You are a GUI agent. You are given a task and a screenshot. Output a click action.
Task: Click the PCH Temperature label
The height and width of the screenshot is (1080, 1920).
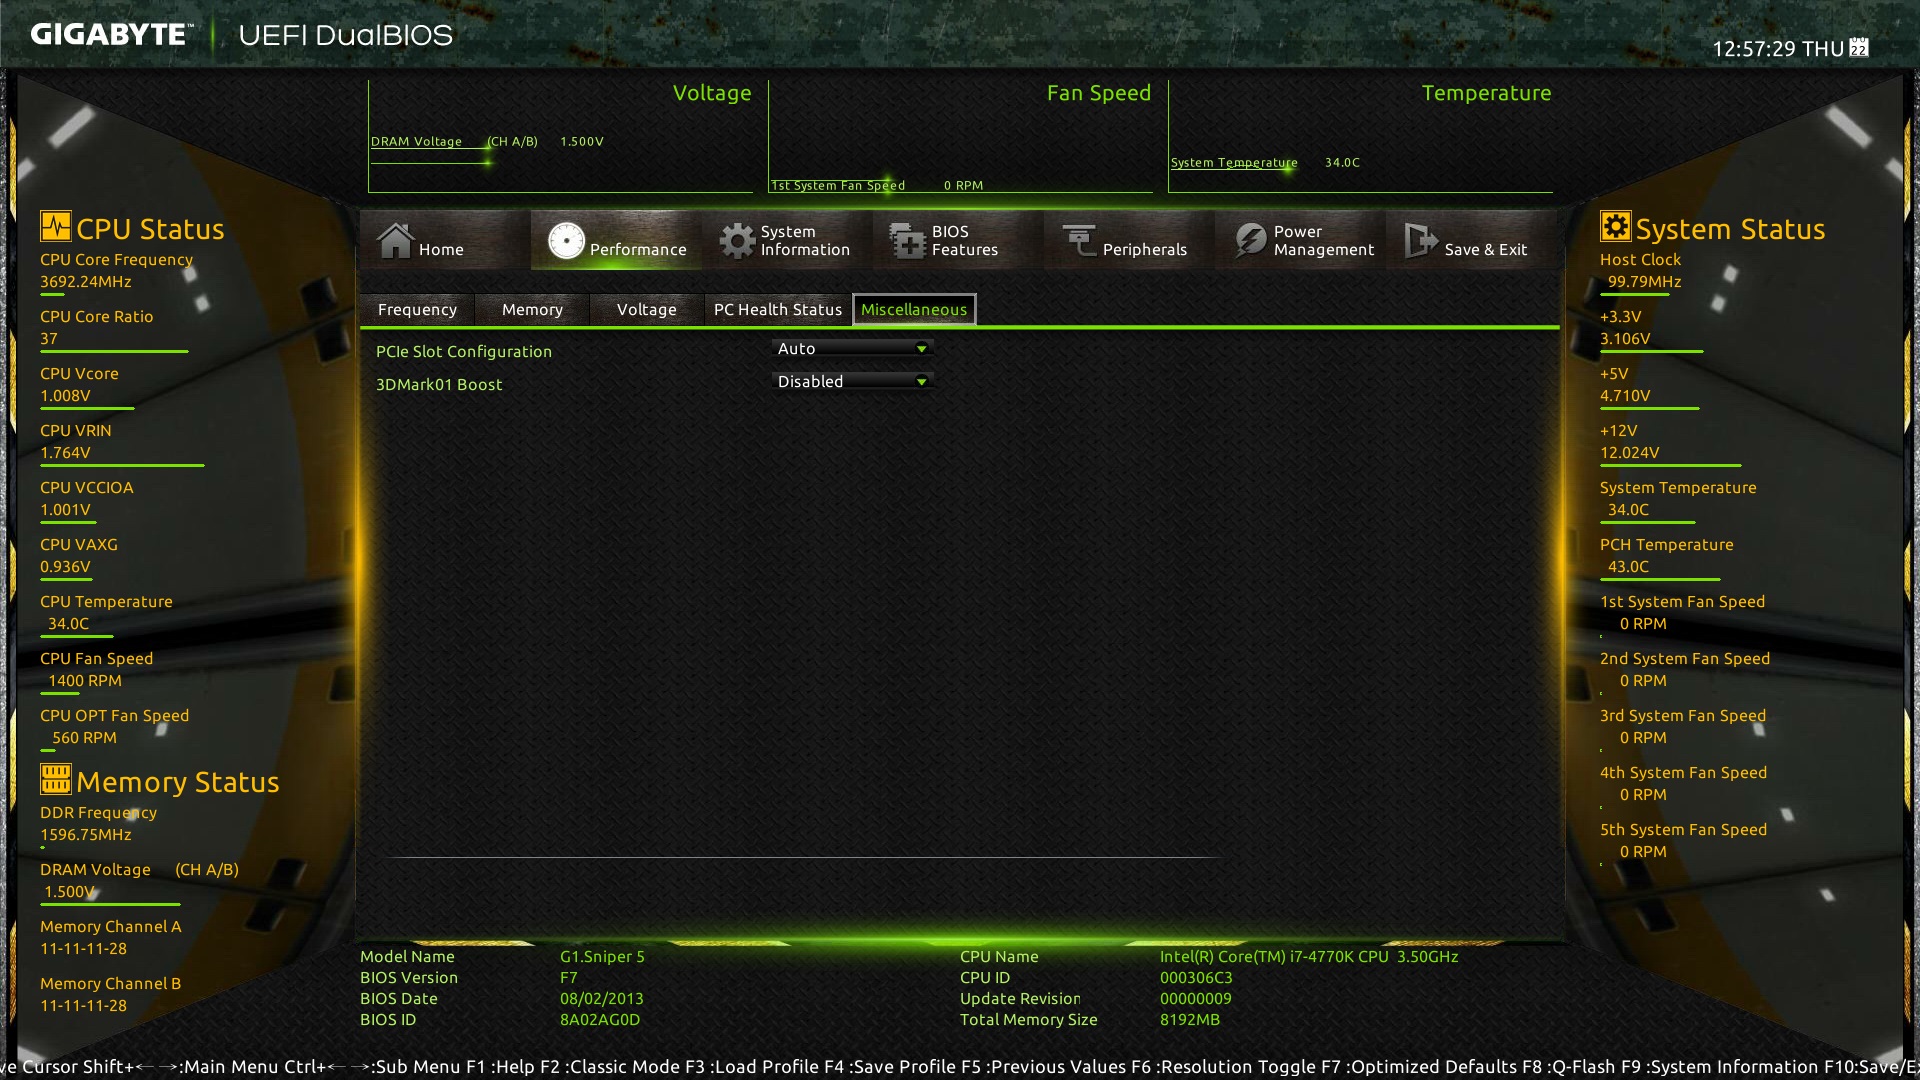[x=1667, y=545]
